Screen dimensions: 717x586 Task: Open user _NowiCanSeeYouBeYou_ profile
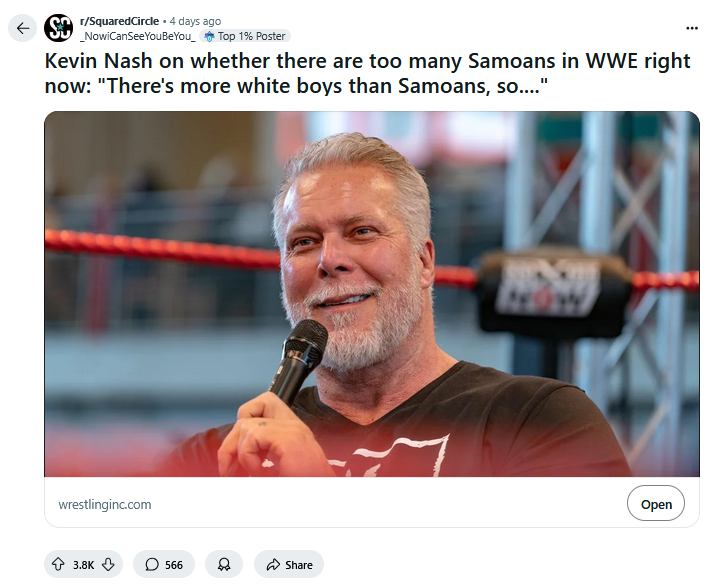click(x=138, y=36)
